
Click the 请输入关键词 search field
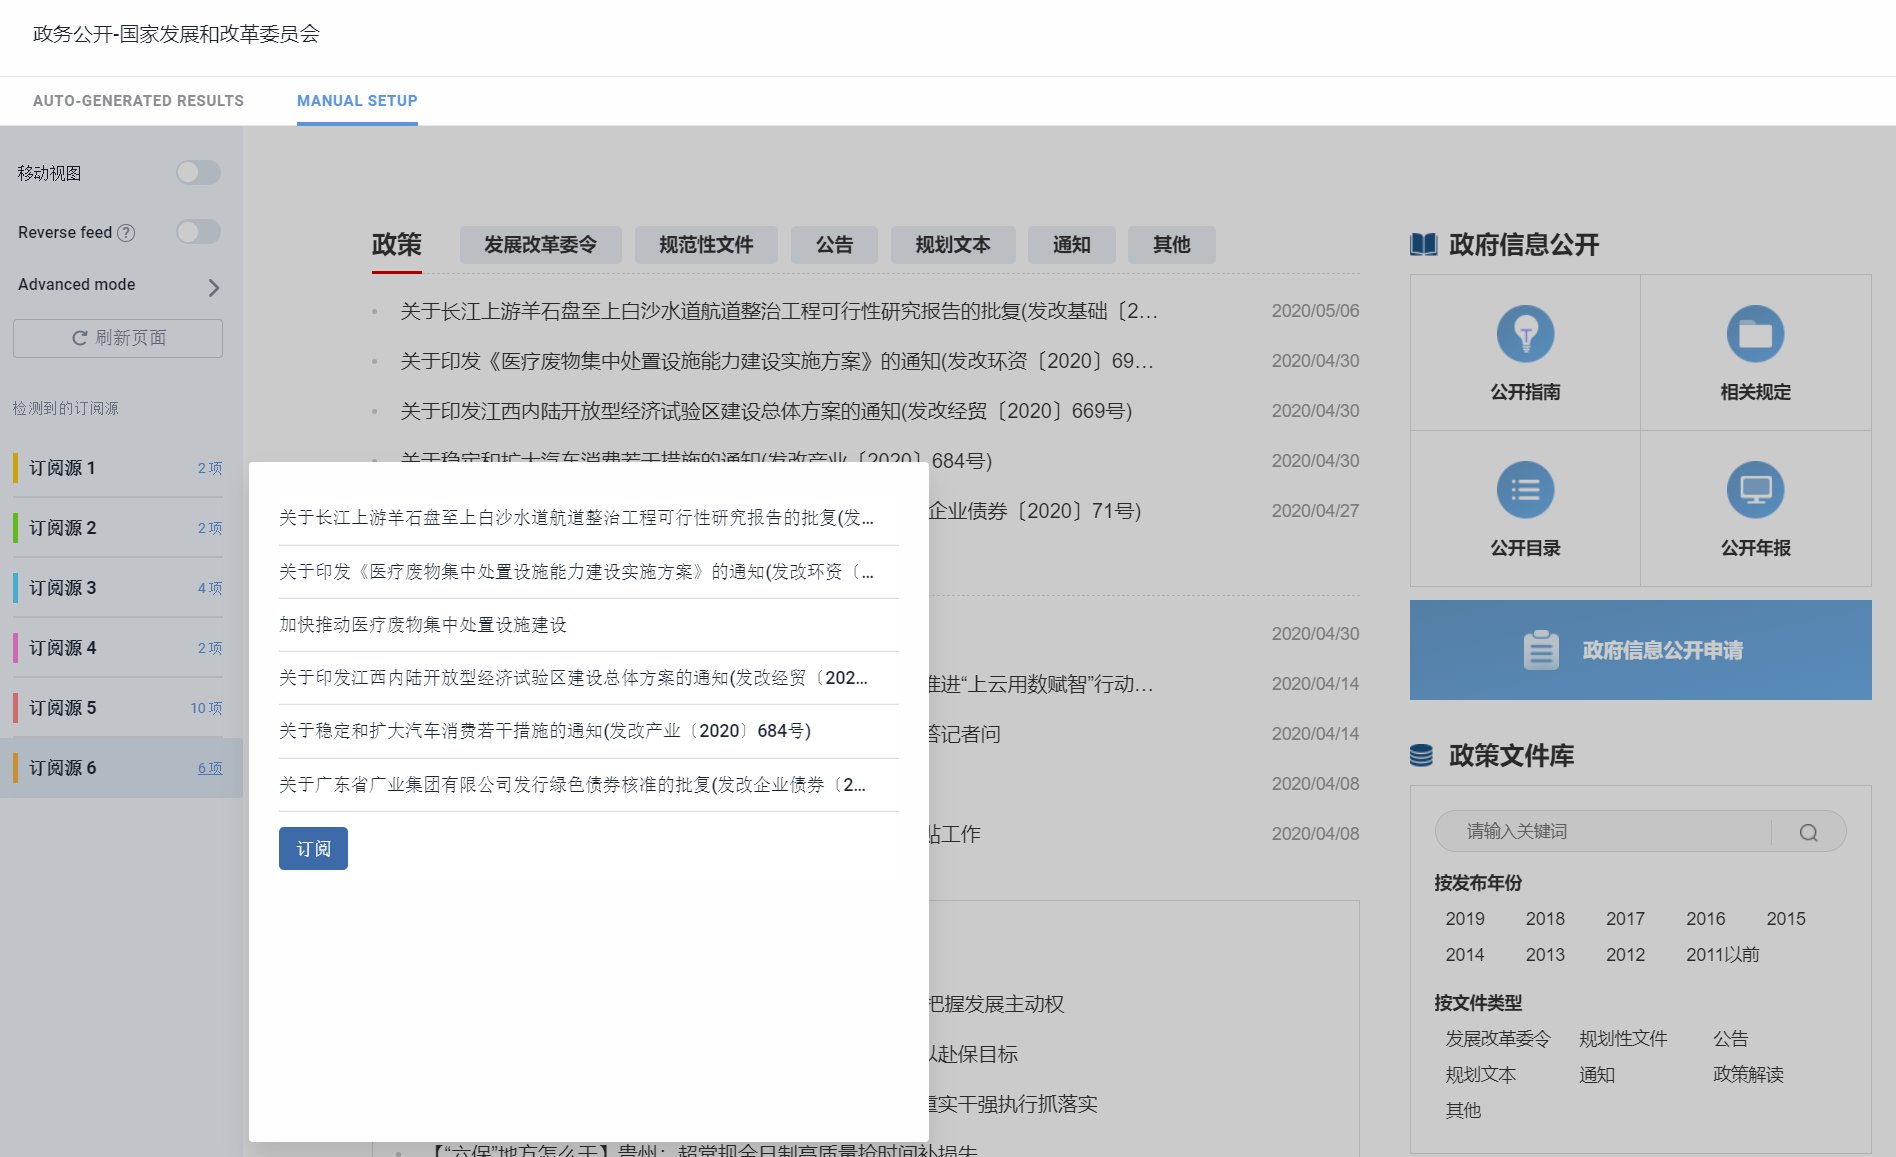(1604, 832)
